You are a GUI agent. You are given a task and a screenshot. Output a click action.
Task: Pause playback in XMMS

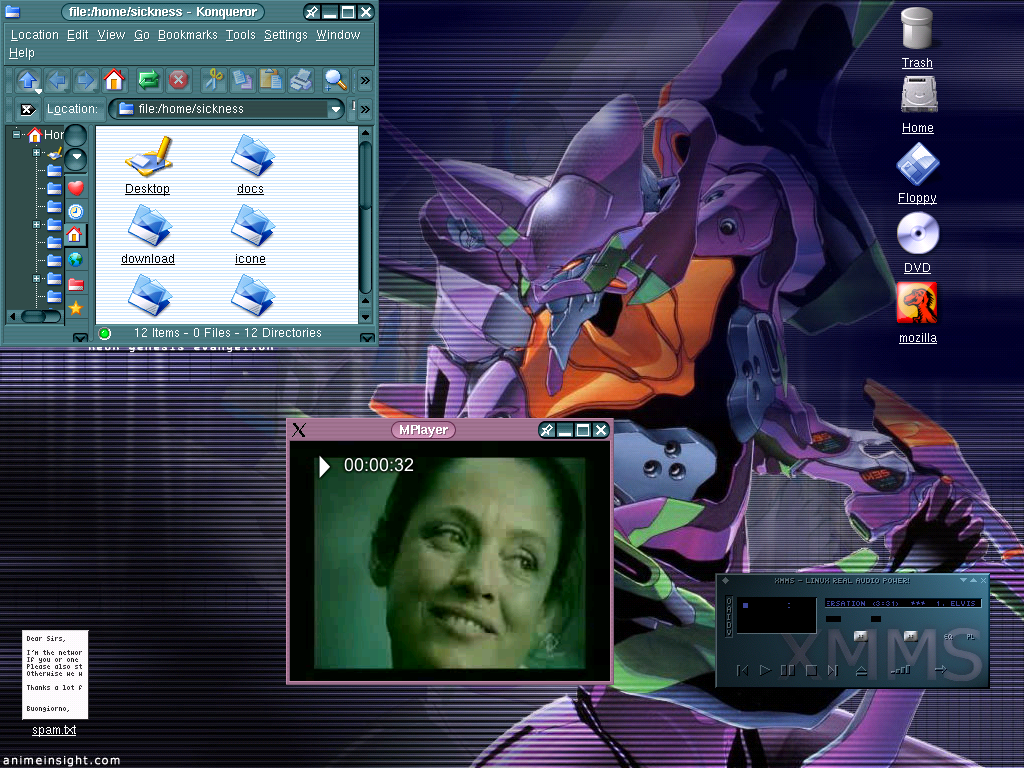pyautogui.click(x=788, y=671)
